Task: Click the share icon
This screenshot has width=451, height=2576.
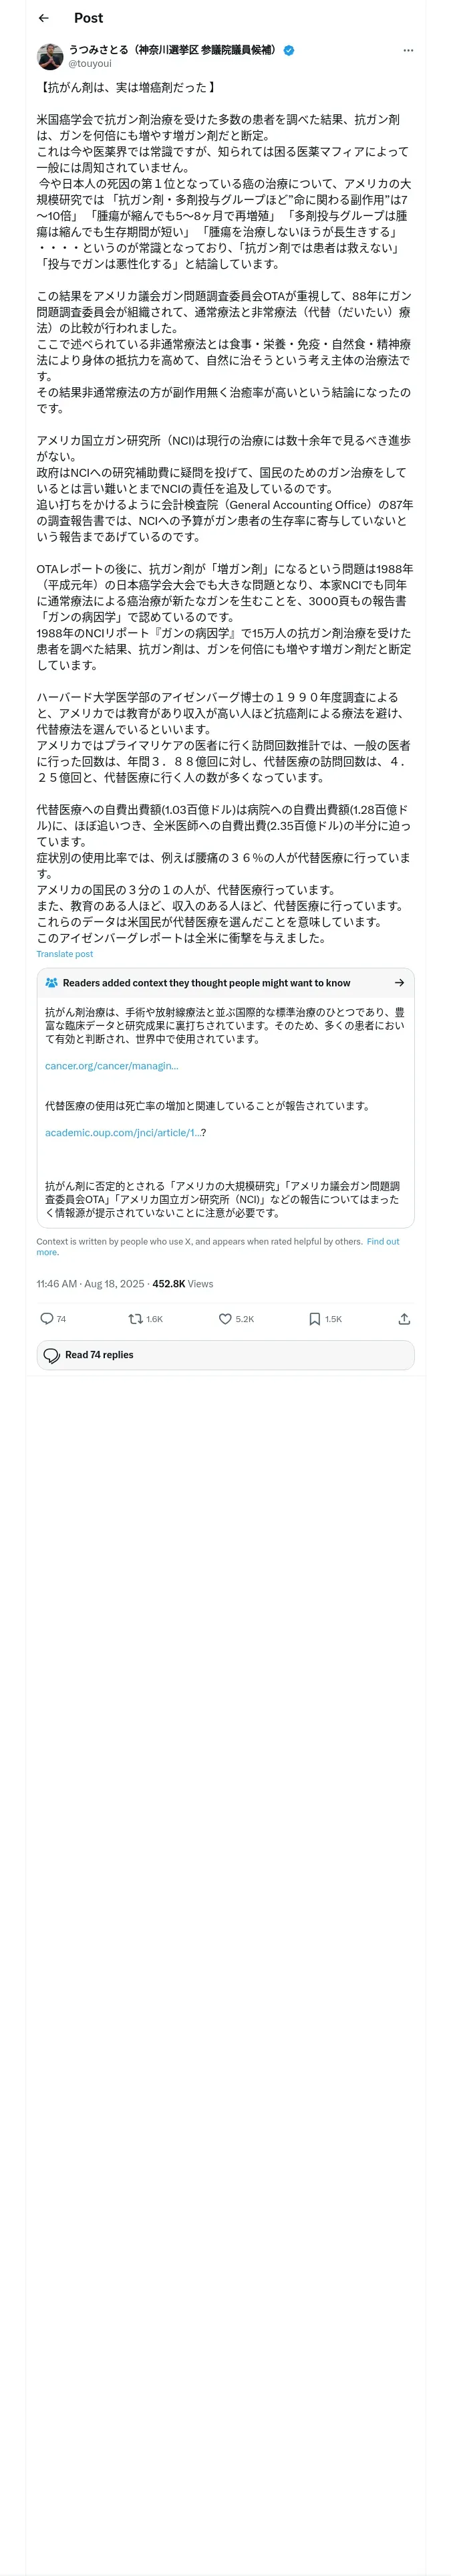Action: [x=404, y=1319]
